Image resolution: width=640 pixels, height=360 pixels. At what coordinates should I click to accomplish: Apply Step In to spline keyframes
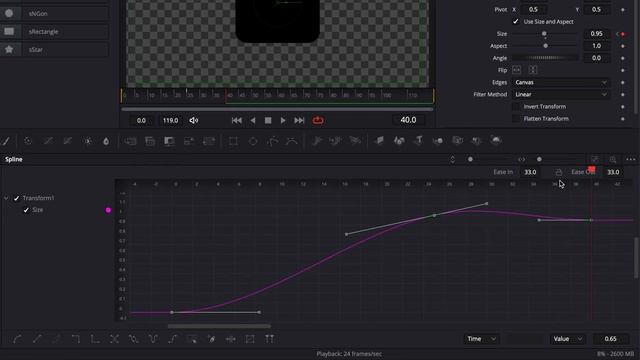[x=76, y=339]
